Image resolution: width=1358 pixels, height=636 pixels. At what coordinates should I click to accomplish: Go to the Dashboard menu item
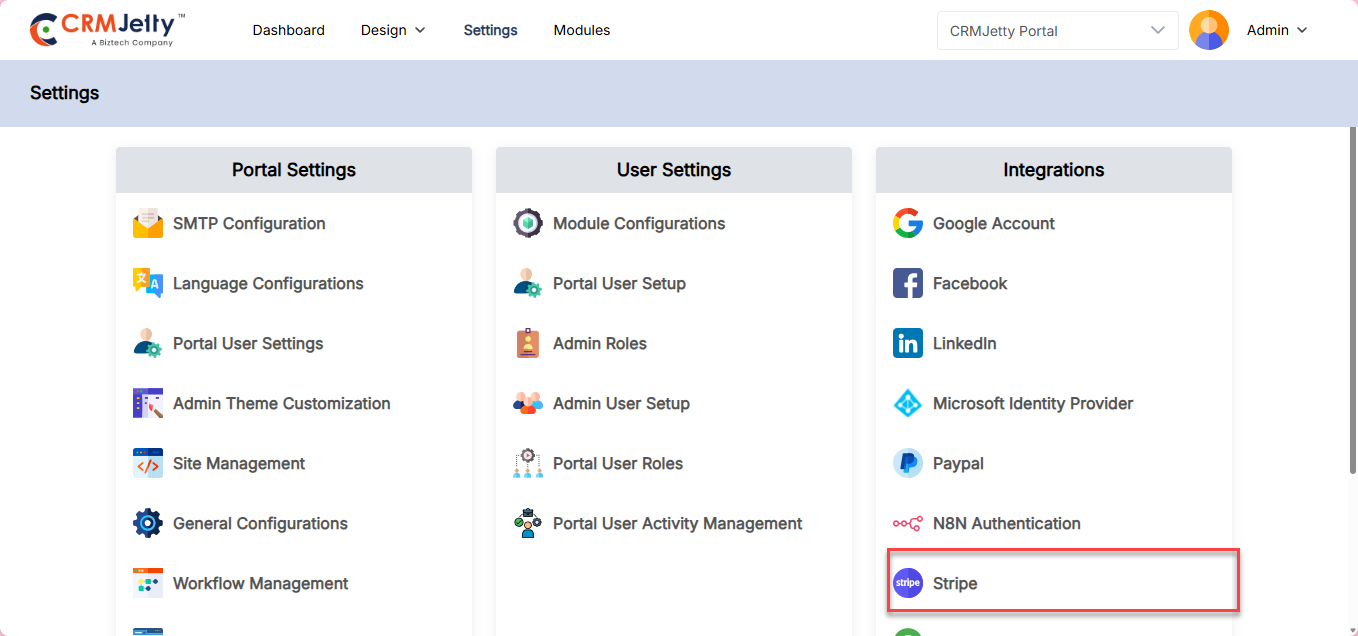[288, 30]
